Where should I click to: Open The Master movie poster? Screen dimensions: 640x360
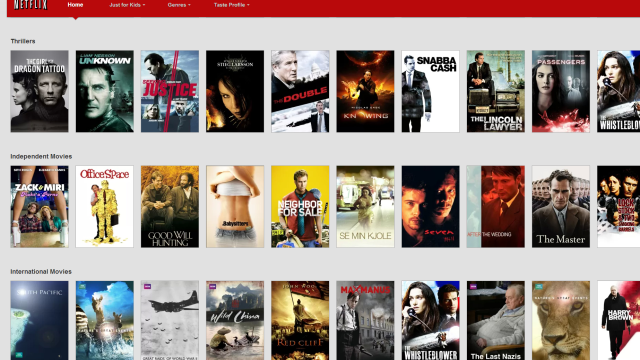point(561,207)
